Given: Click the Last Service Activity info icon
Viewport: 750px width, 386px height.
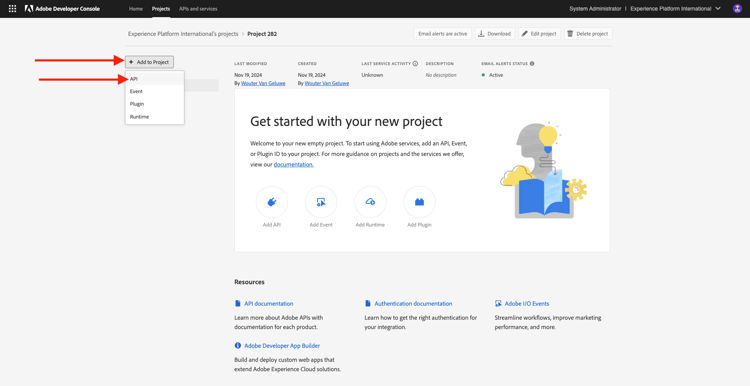Looking at the screenshot, I should click(x=415, y=64).
